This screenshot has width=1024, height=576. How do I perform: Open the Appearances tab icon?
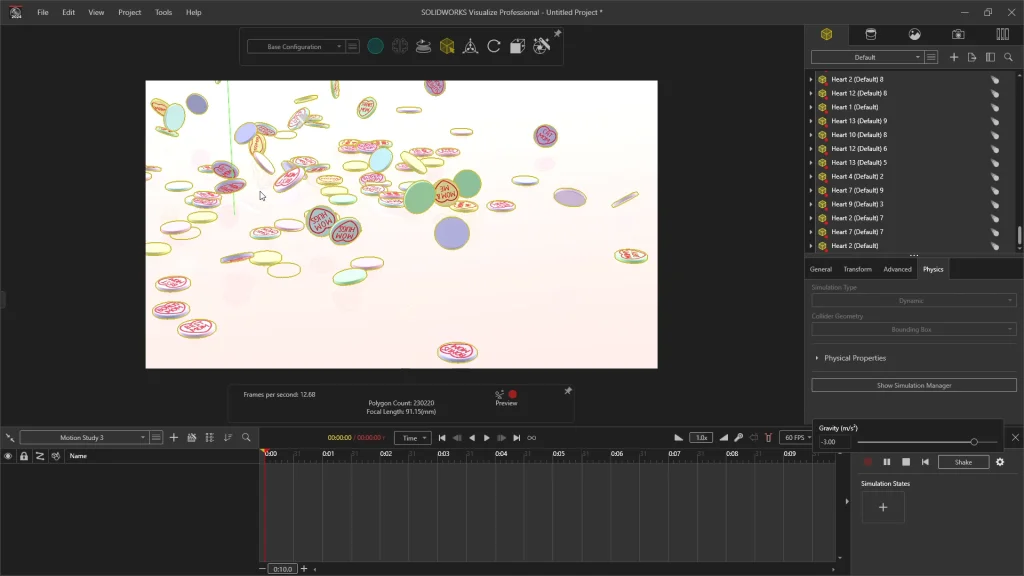point(870,34)
